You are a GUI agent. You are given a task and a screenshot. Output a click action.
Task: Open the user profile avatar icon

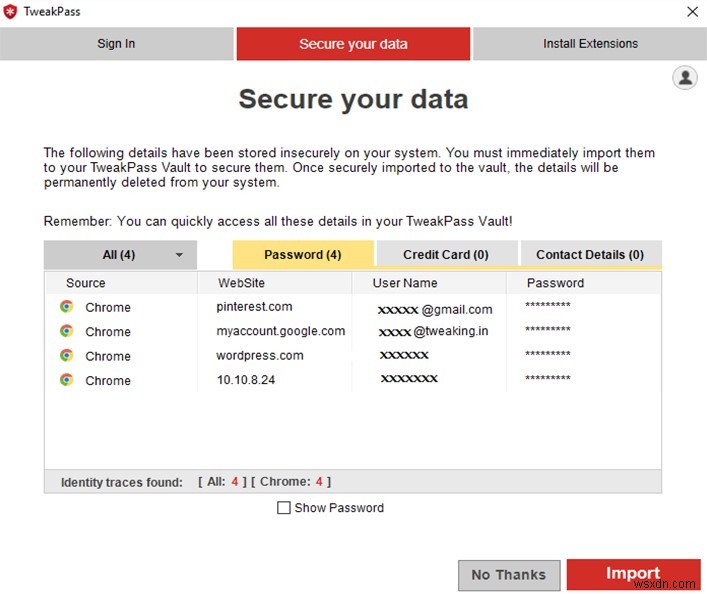(685, 78)
